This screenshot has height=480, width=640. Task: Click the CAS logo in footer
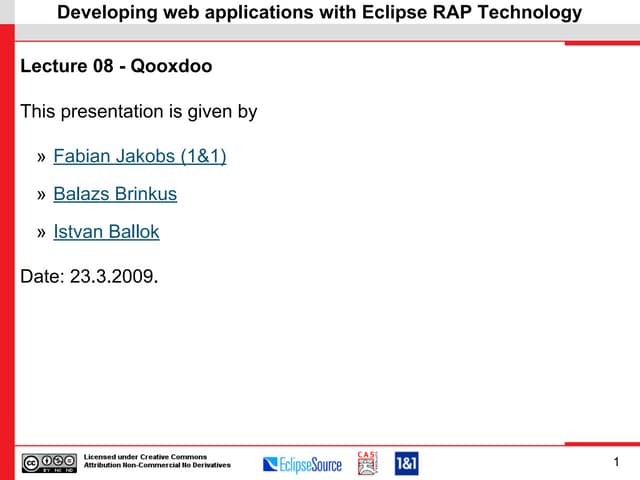pyautogui.click(x=367, y=462)
